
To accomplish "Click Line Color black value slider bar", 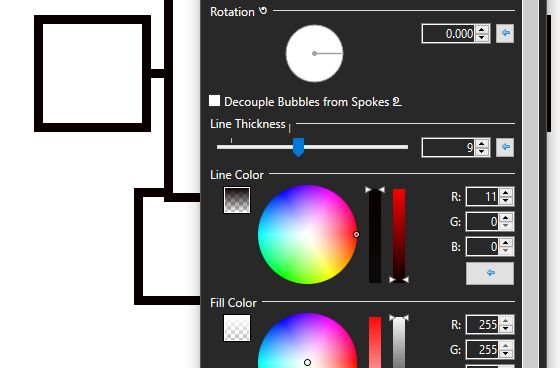I will (375, 236).
